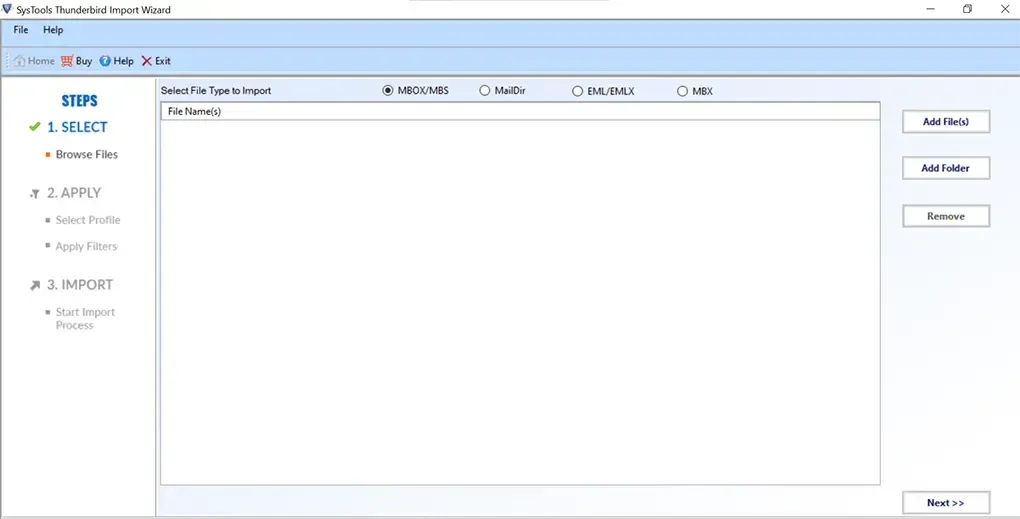1020x519 pixels.
Task: Open the File menu
Action: 21,30
